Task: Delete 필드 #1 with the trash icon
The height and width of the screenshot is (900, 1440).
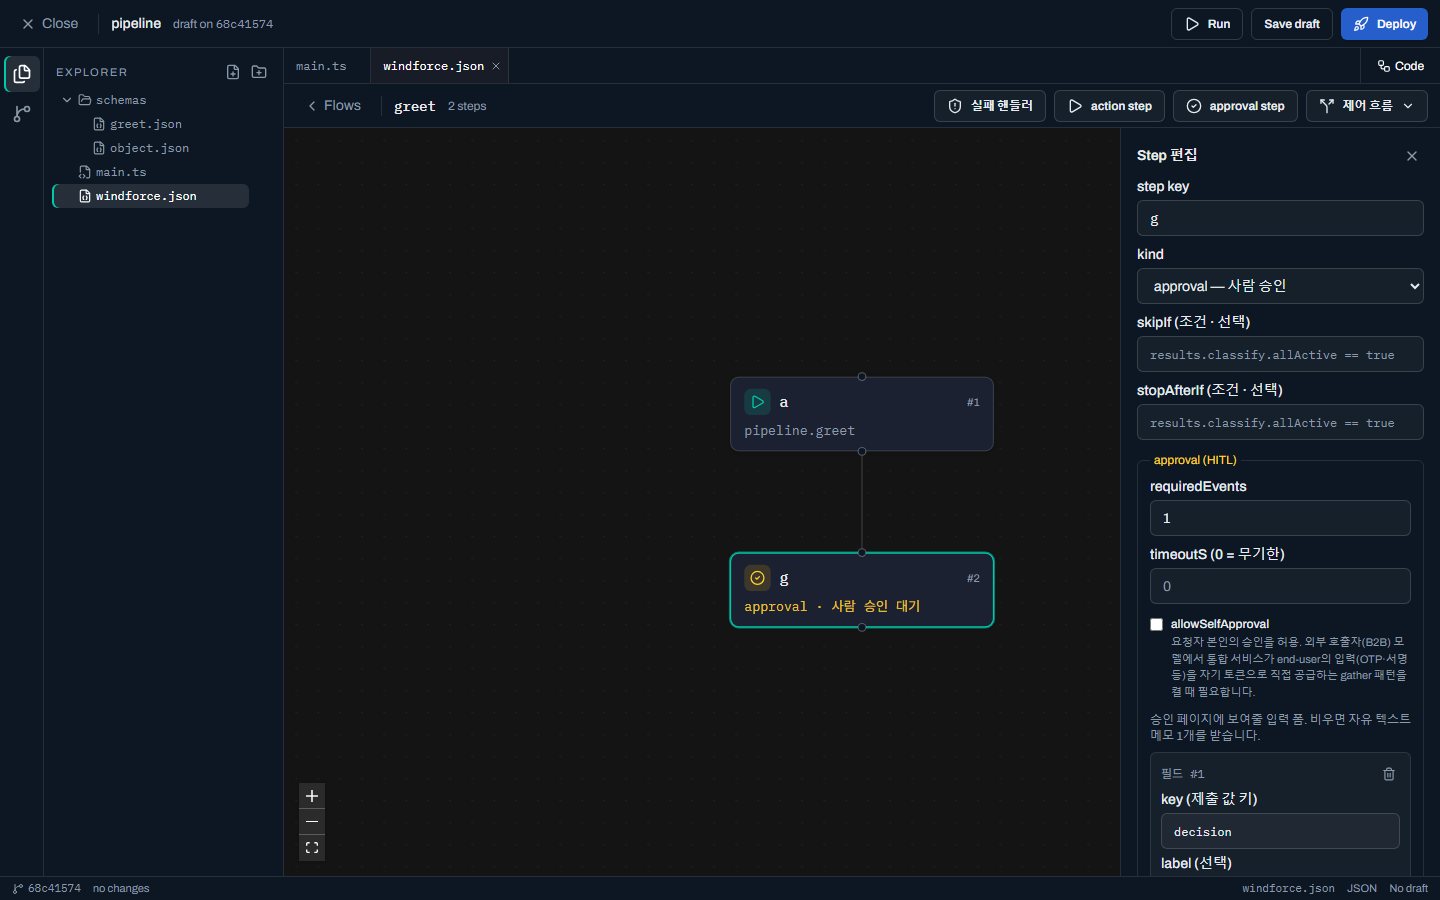Action: pyautogui.click(x=1389, y=774)
